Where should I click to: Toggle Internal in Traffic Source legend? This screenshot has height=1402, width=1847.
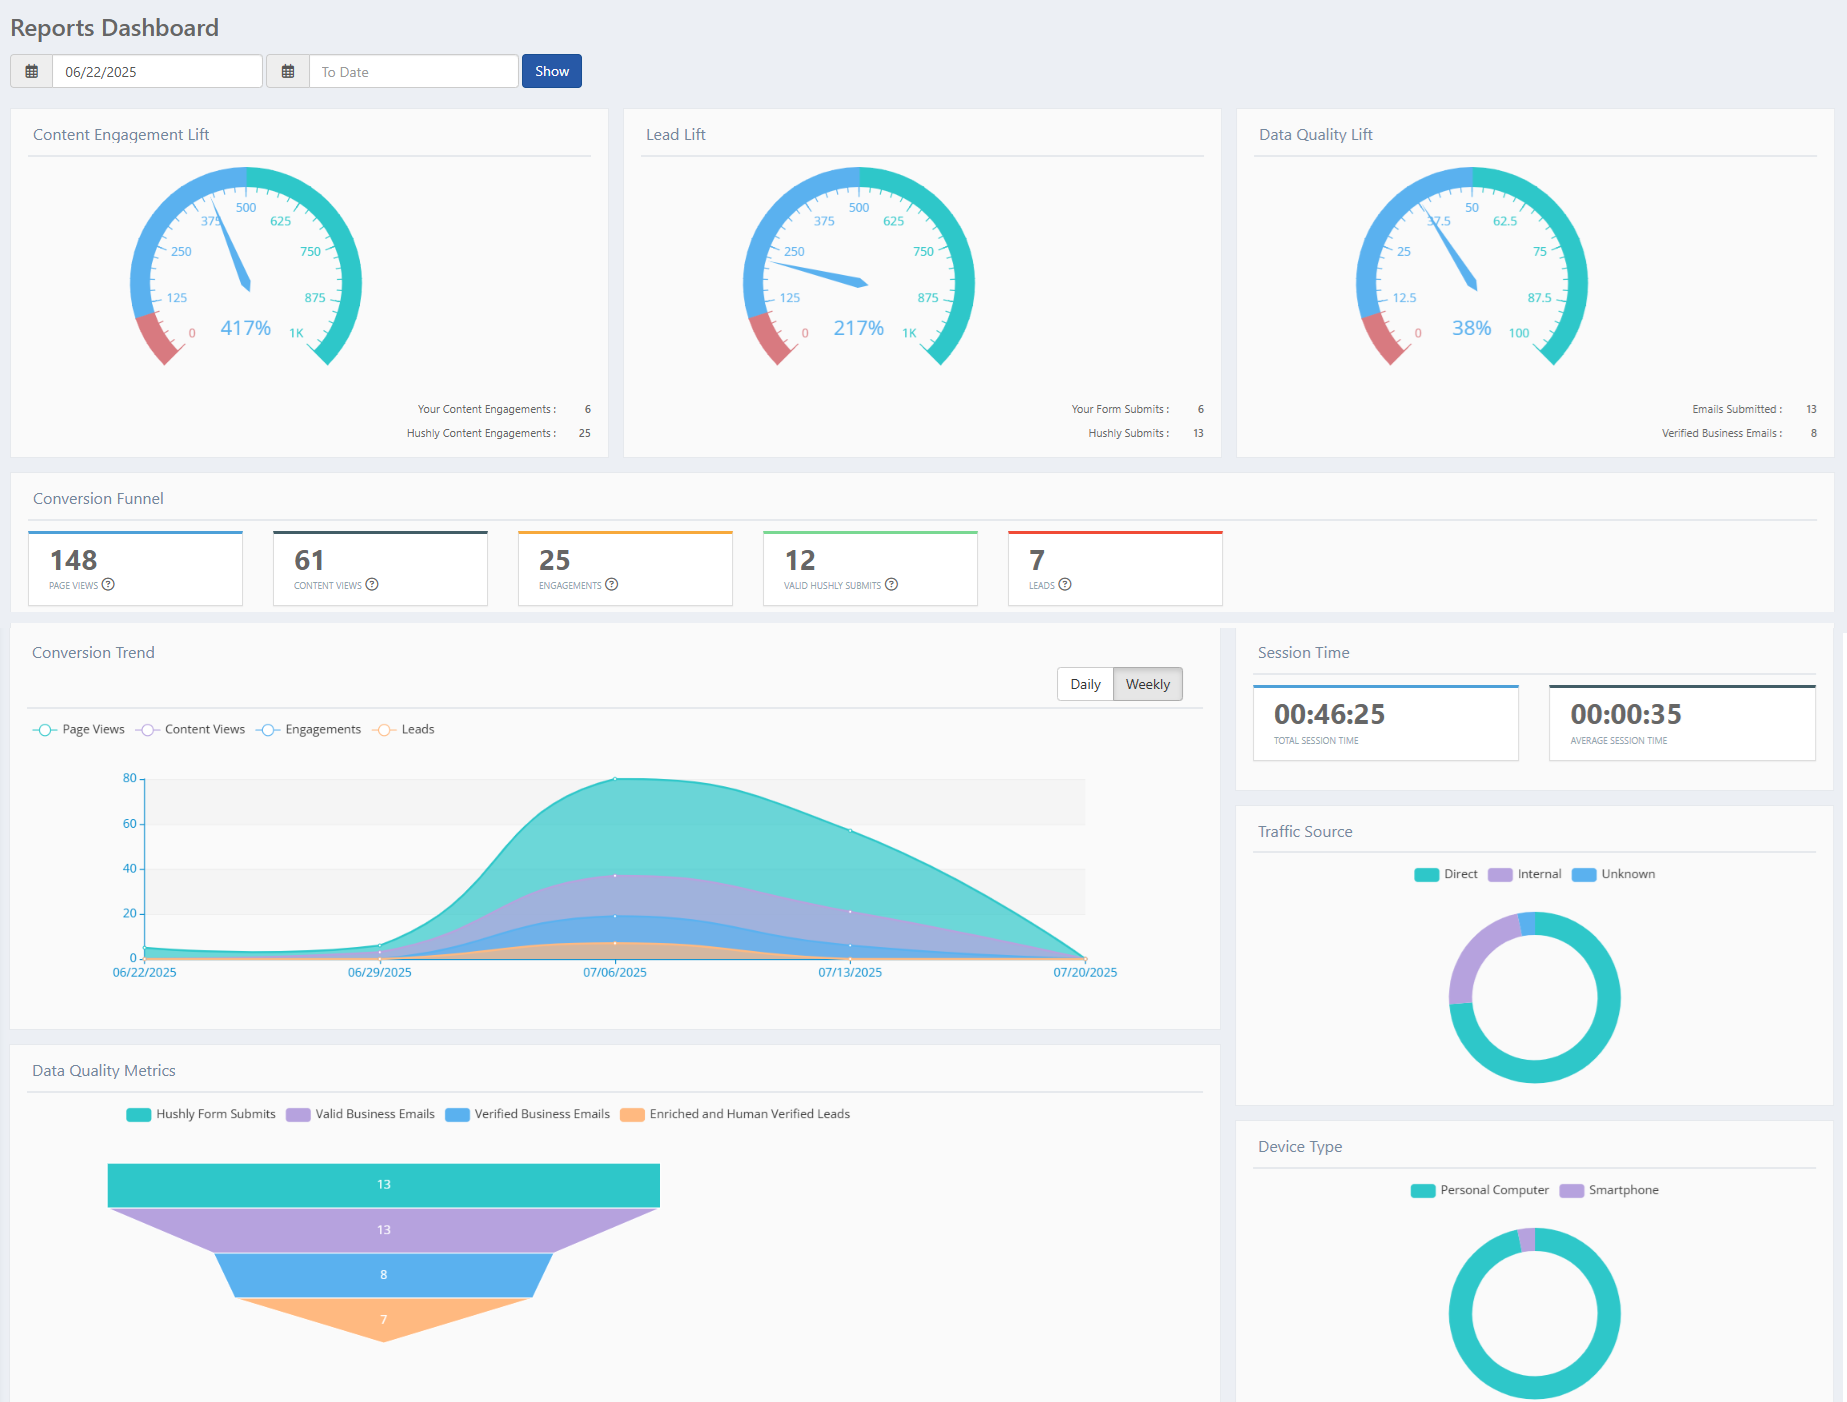point(1525,874)
